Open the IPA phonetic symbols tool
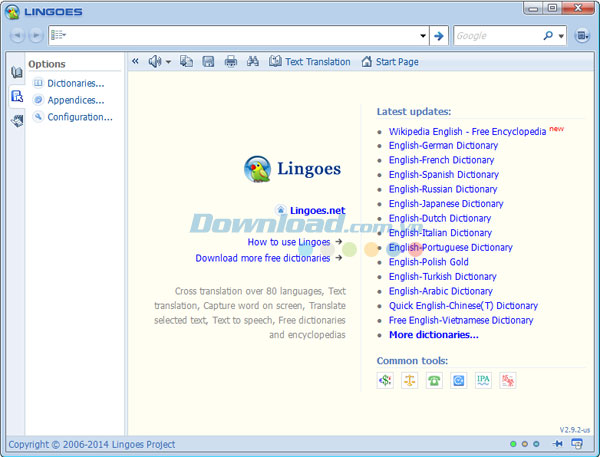Viewport: 600px width, 457px height. [x=483, y=380]
